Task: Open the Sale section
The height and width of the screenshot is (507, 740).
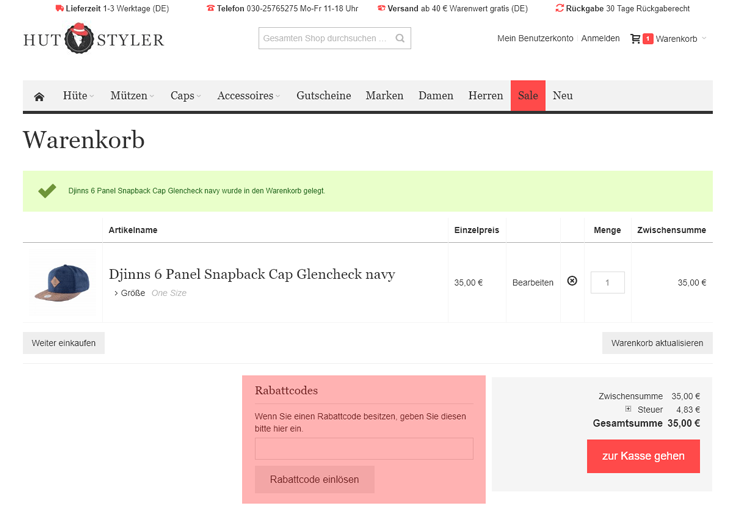Action: coord(528,95)
